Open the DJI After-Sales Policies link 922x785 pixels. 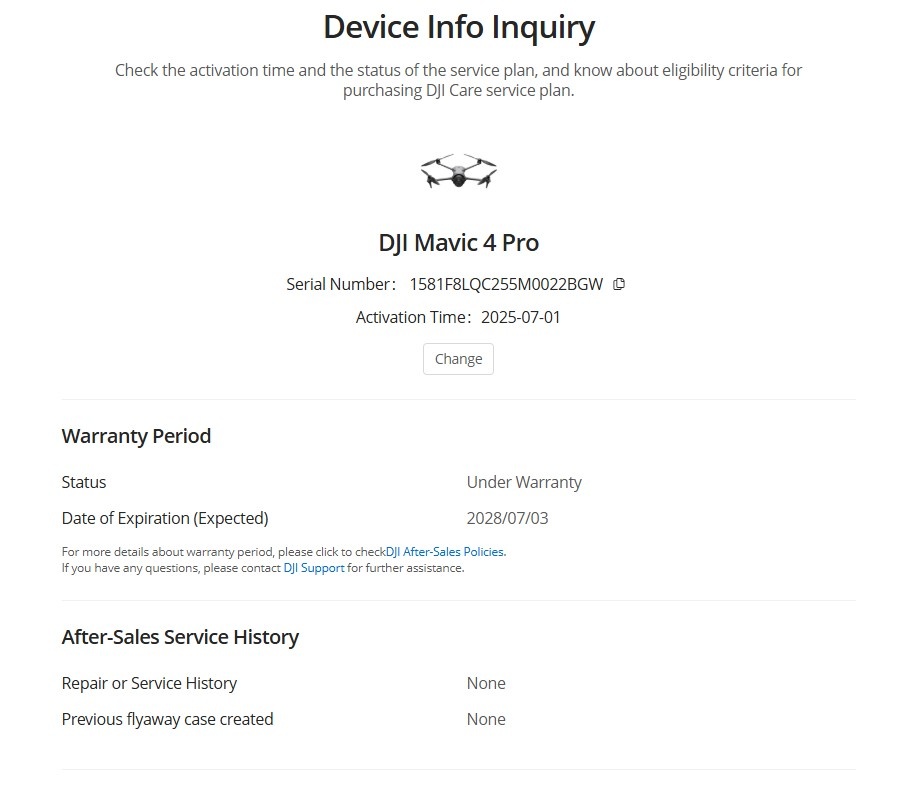(446, 551)
